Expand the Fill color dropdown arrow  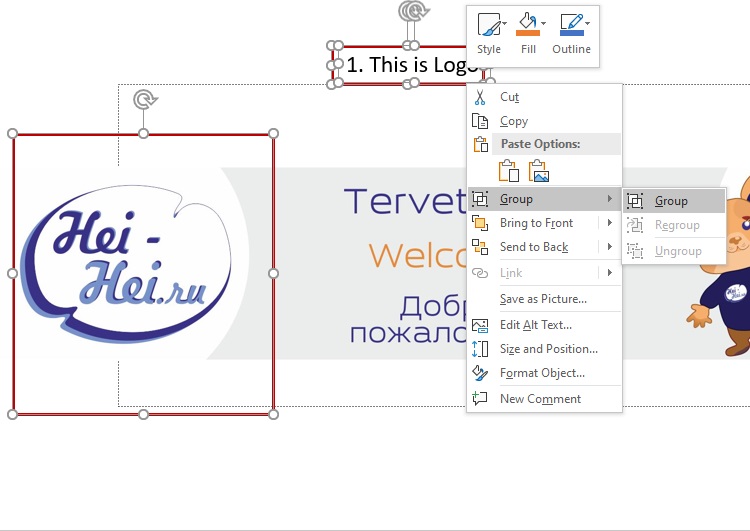tap(543, 23)
